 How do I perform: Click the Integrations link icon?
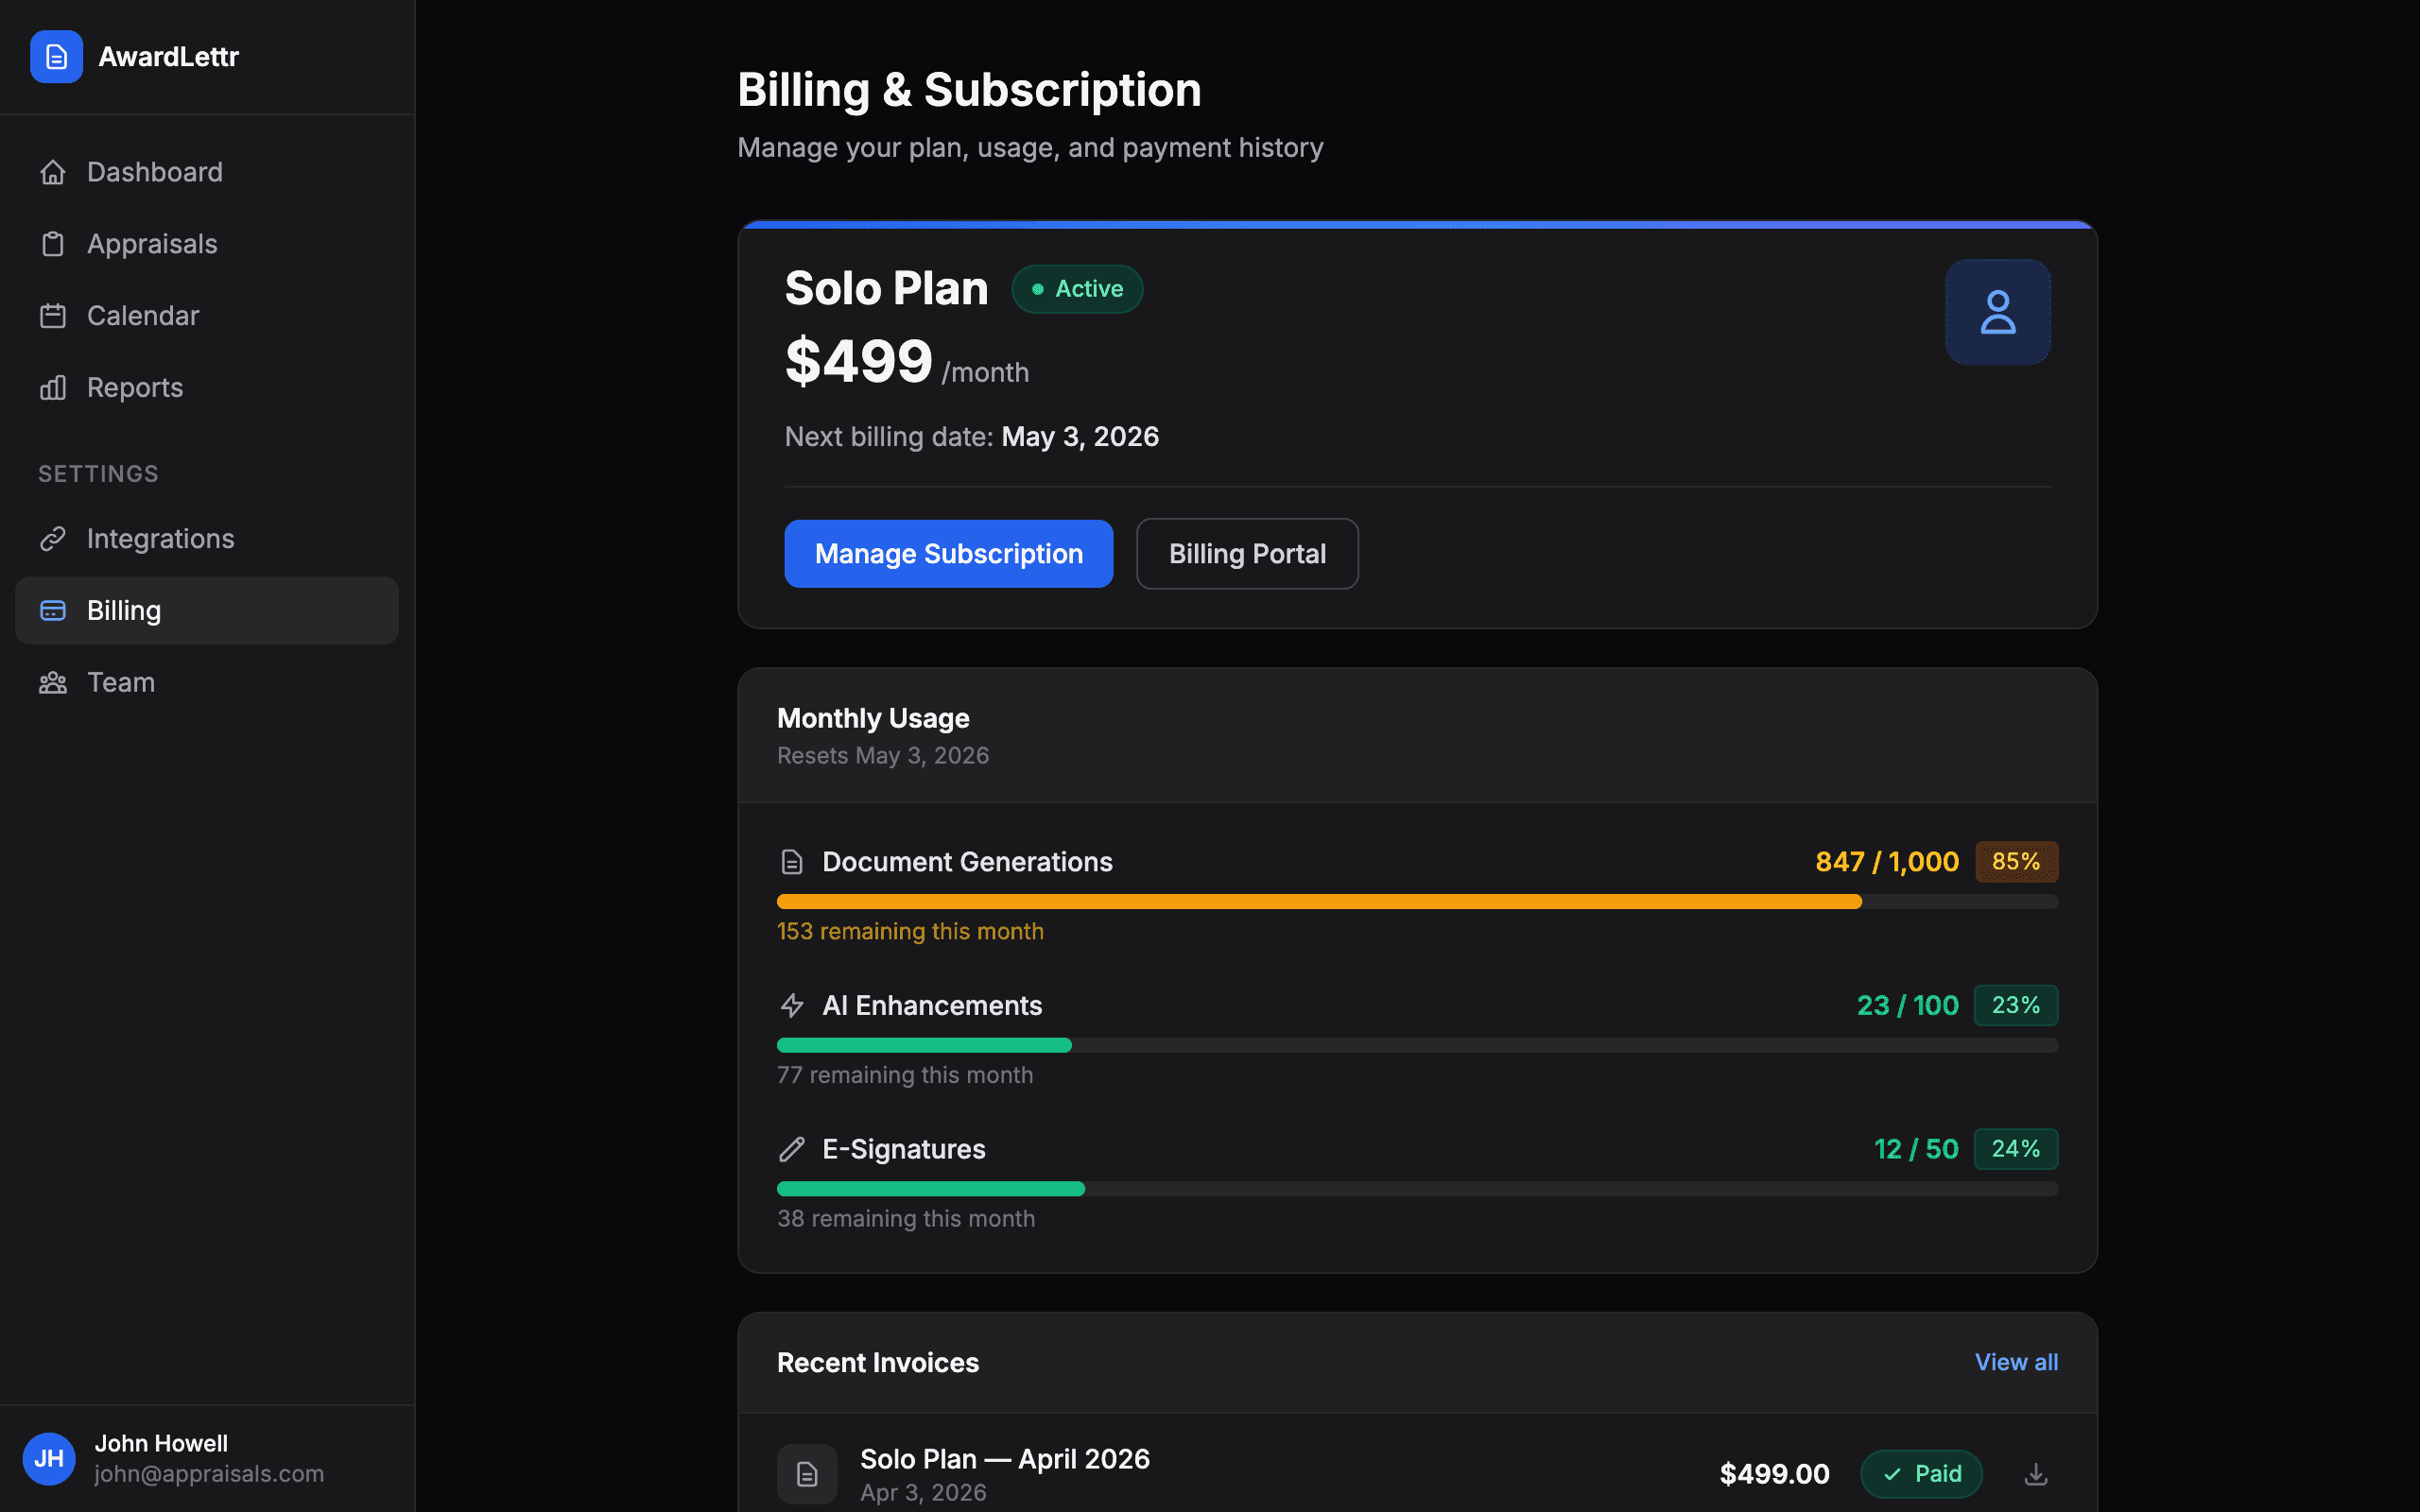(53, 539)
